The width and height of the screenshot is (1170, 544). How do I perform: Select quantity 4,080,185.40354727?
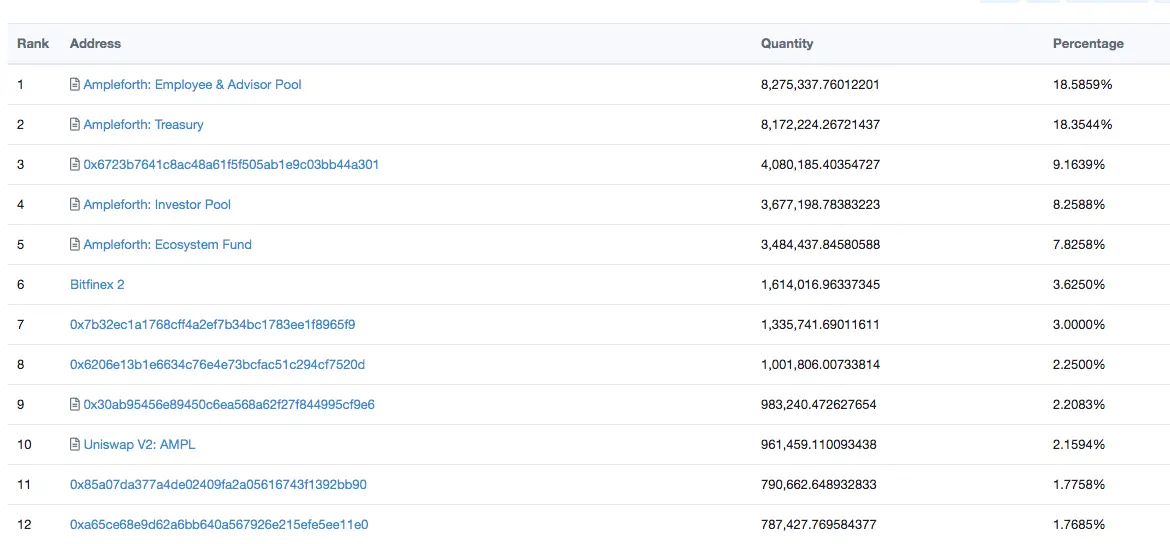tap(820, 164)
